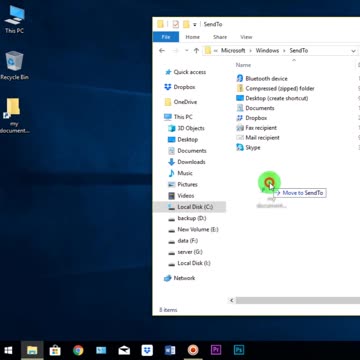The width and height of the screenshot is (360, 360).
Task: Click the Bluetooth device icon
Action: [240, 78]
